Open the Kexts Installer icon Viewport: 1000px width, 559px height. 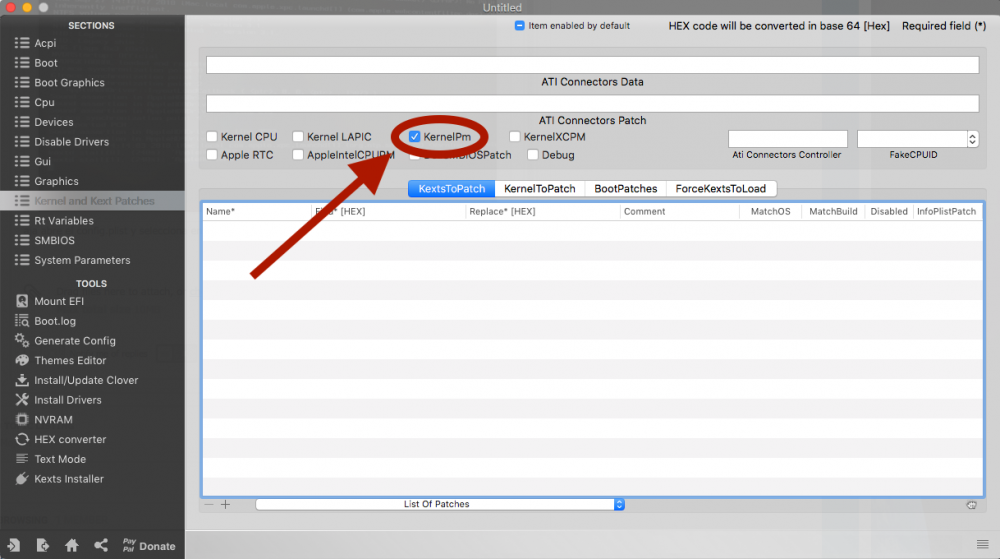click(x=22, y=479)
